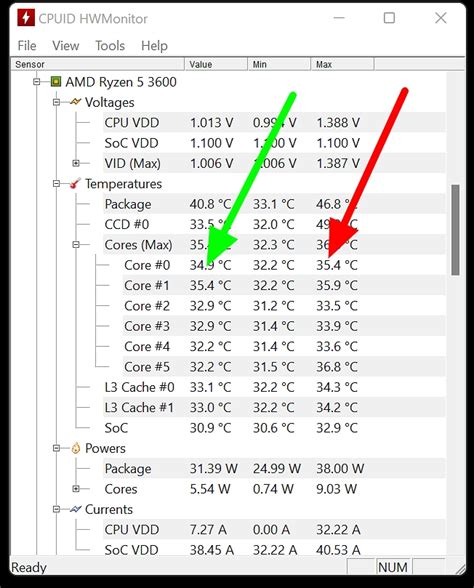Collapse the AMD Ryzen 5 3600 node

(36, 81)
